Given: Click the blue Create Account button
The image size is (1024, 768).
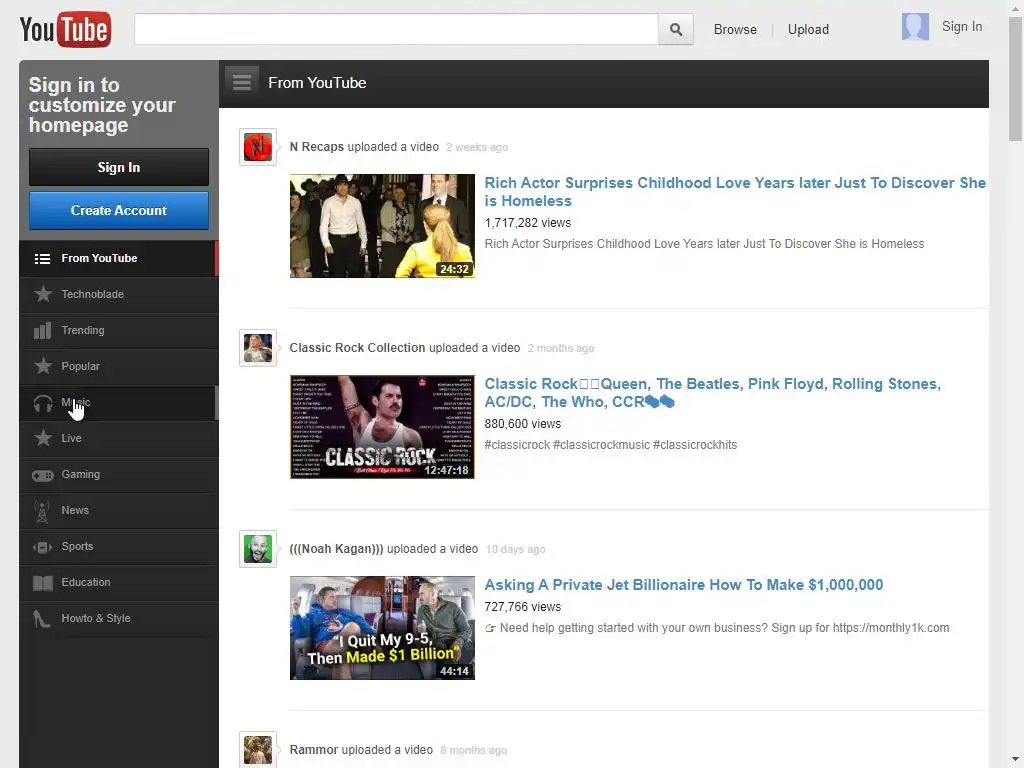Looking at the screenshot, I should pyautogui.click(x=119, y=210).
